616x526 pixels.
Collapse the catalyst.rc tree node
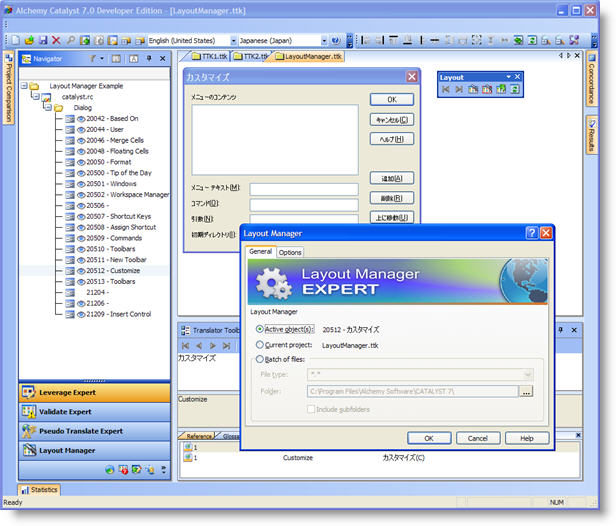(36, 96)
